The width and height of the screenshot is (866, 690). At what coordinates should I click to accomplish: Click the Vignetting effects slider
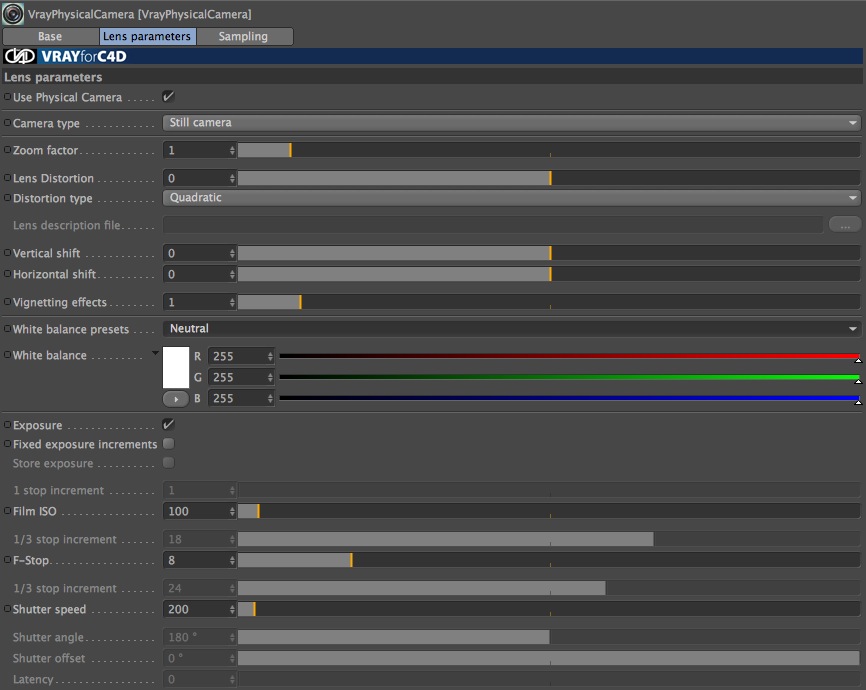point(548,302)
